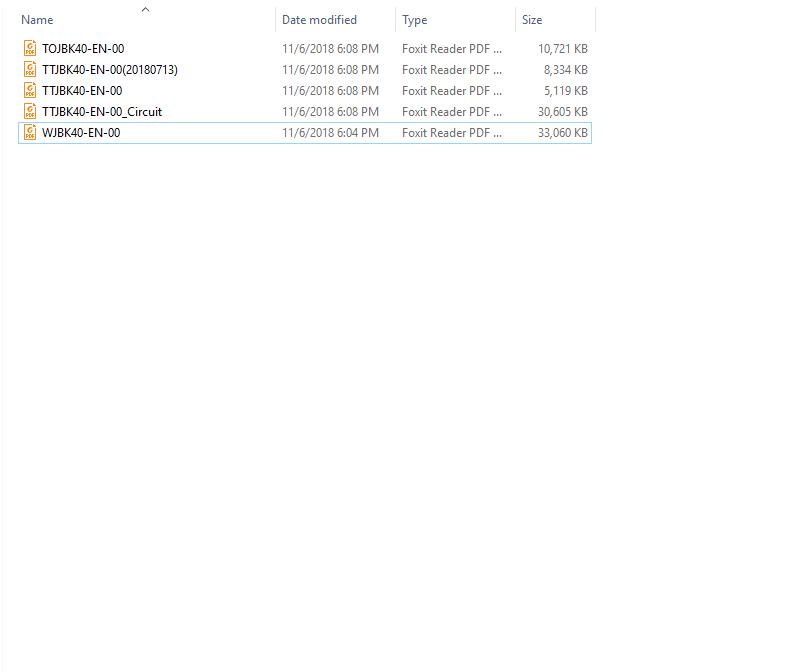
Task: Sort files by Size column header
Action: (x=532, y=20)
